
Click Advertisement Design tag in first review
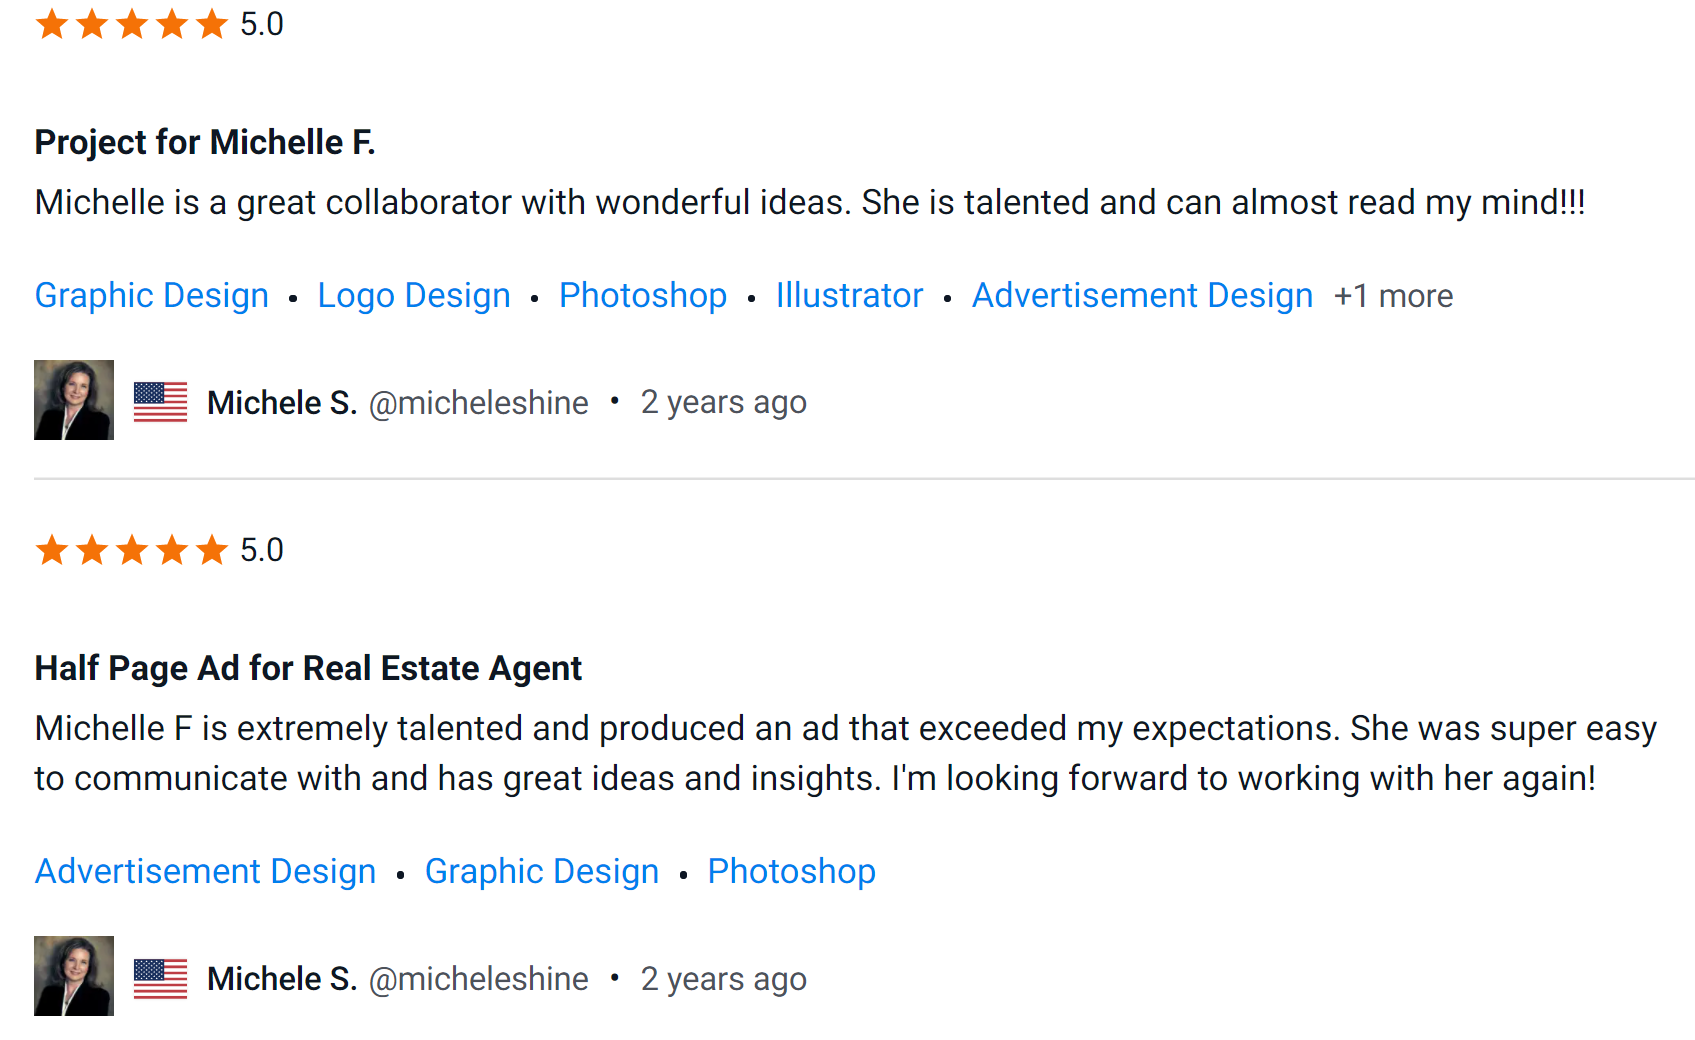pyautogui.click(x=1142, y=296)
